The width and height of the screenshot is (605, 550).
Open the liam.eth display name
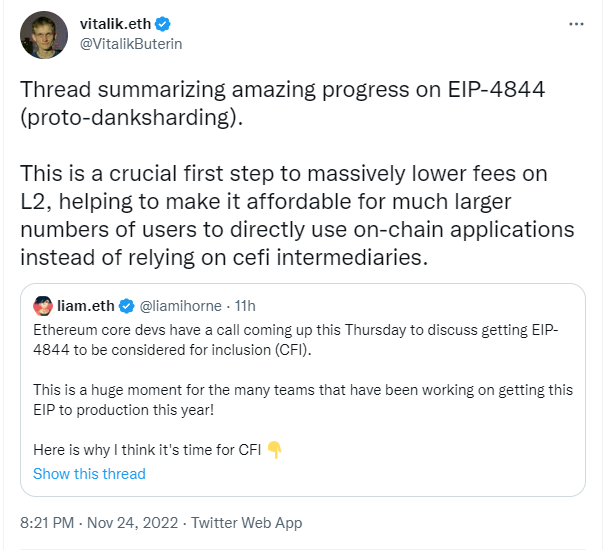[x=86, y=306]
